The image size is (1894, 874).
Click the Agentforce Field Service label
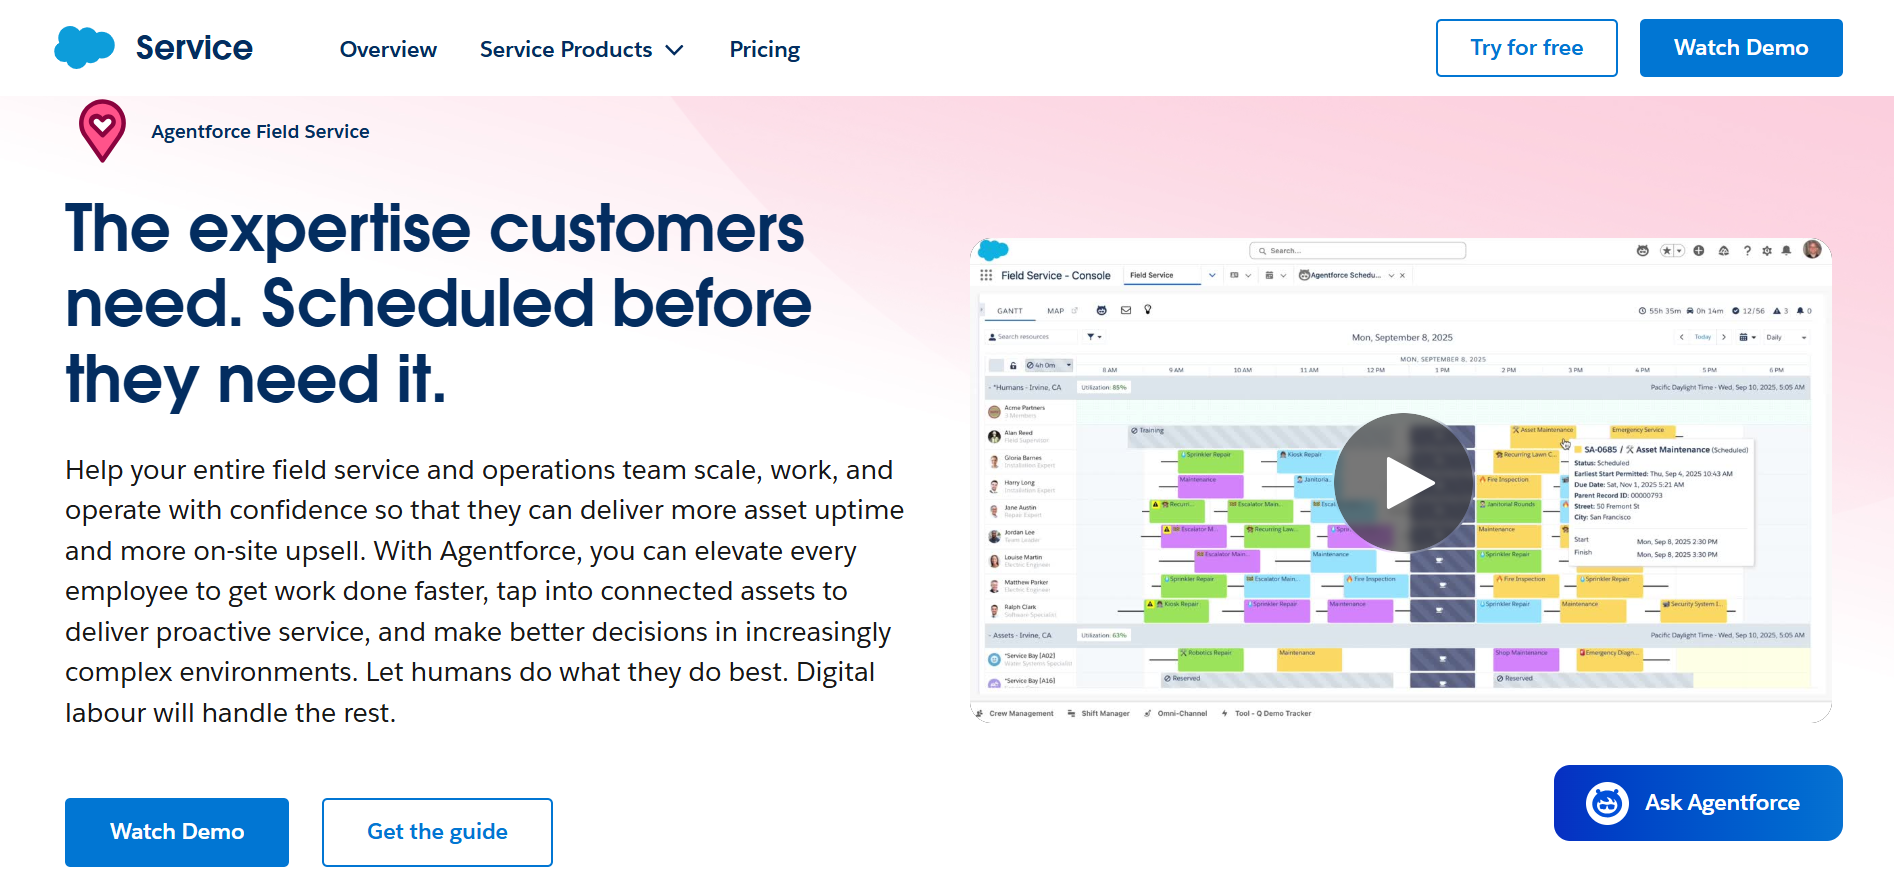[260, 131]
